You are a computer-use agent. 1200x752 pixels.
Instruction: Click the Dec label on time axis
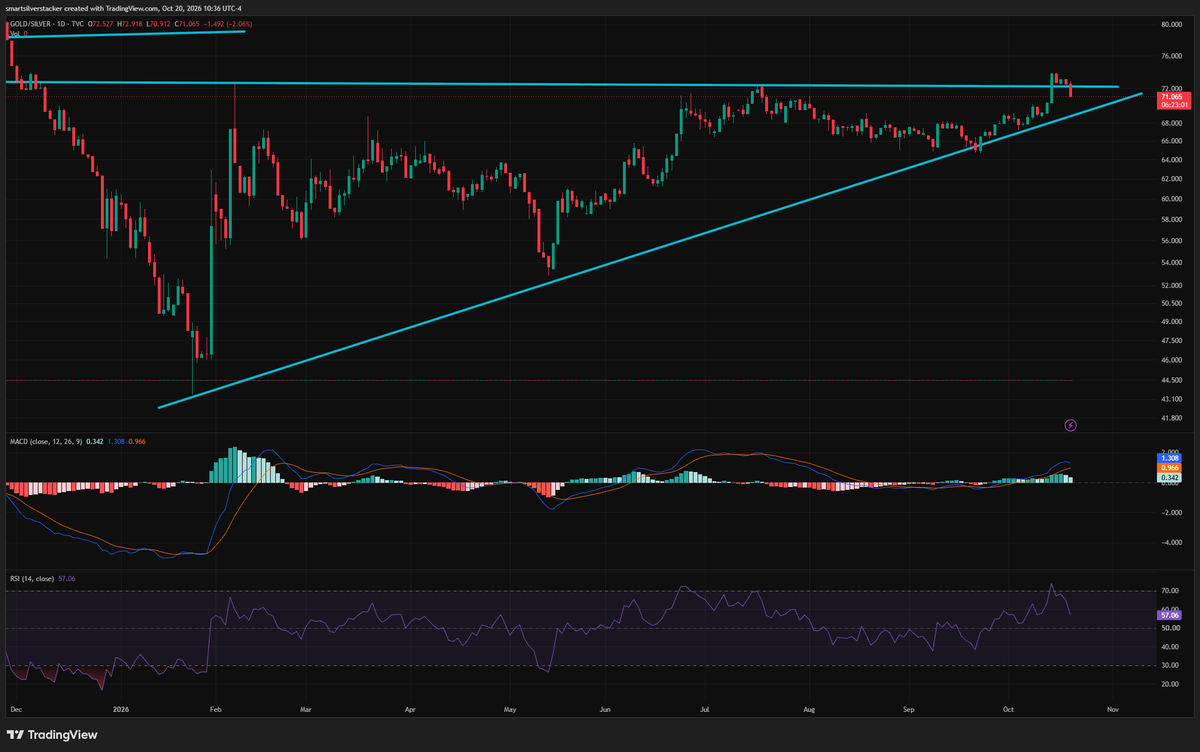click(15, 708)
